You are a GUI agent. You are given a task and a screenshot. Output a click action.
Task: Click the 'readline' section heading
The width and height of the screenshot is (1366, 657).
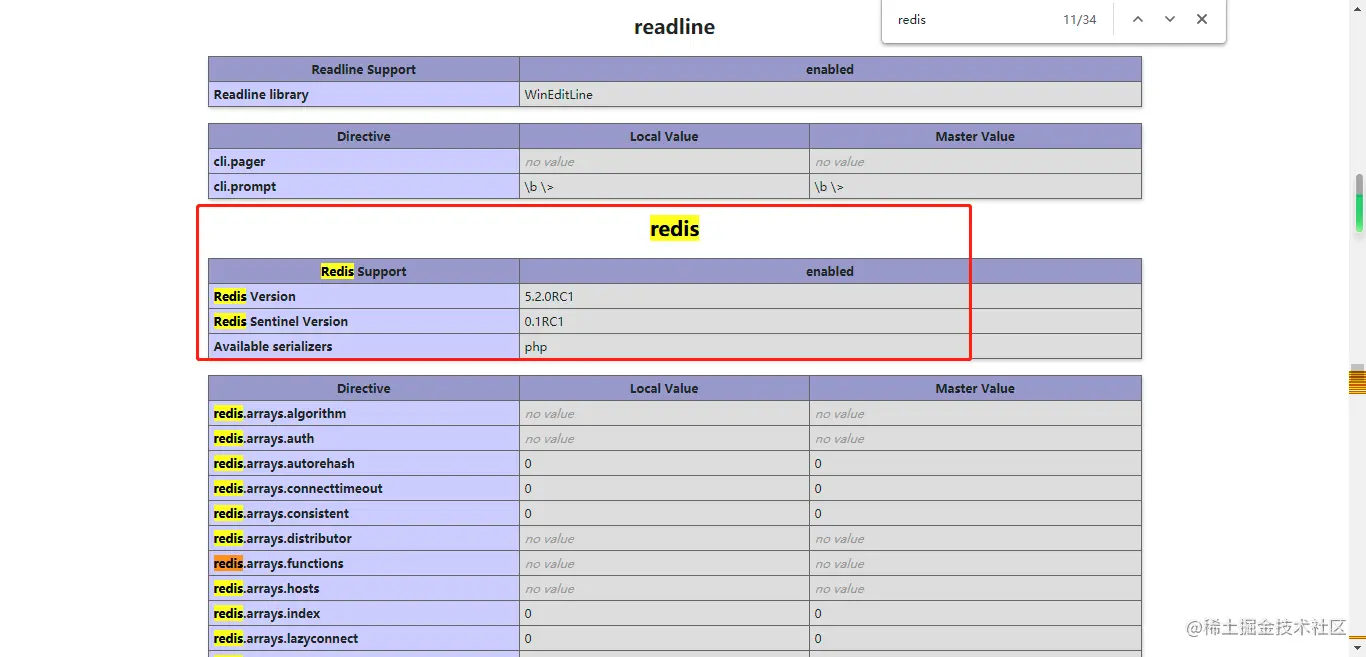pyautogui.click(x=674, y=27)
